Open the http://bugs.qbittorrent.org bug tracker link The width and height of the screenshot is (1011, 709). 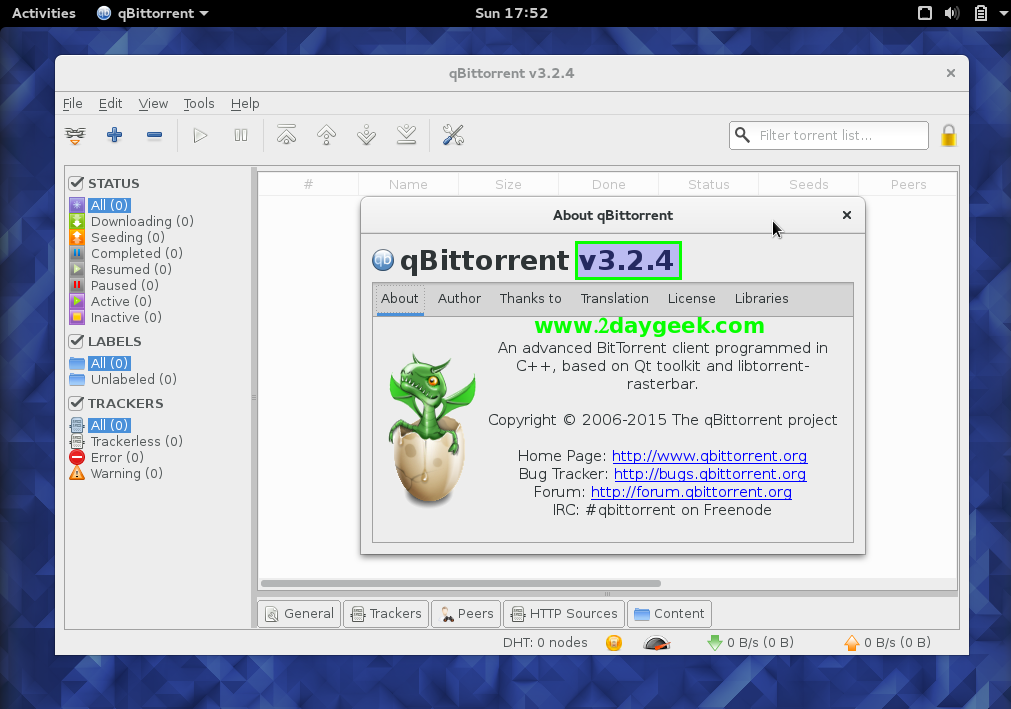pos(710,474)
